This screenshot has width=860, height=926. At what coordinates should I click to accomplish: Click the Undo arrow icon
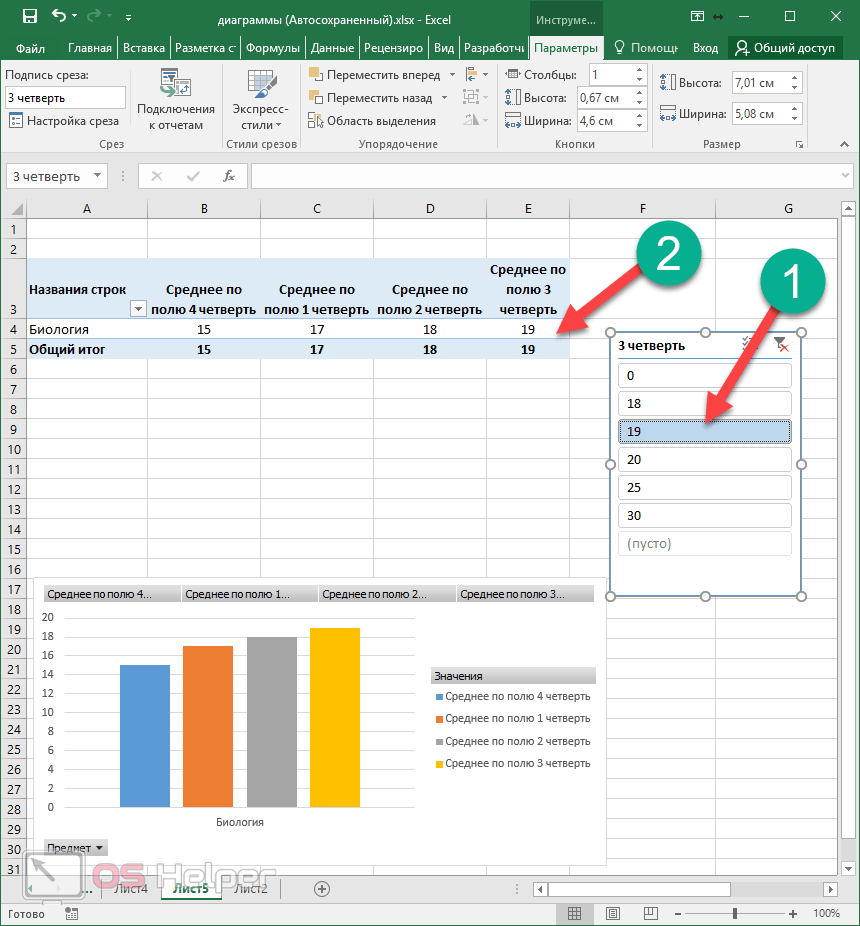point(59,17)
